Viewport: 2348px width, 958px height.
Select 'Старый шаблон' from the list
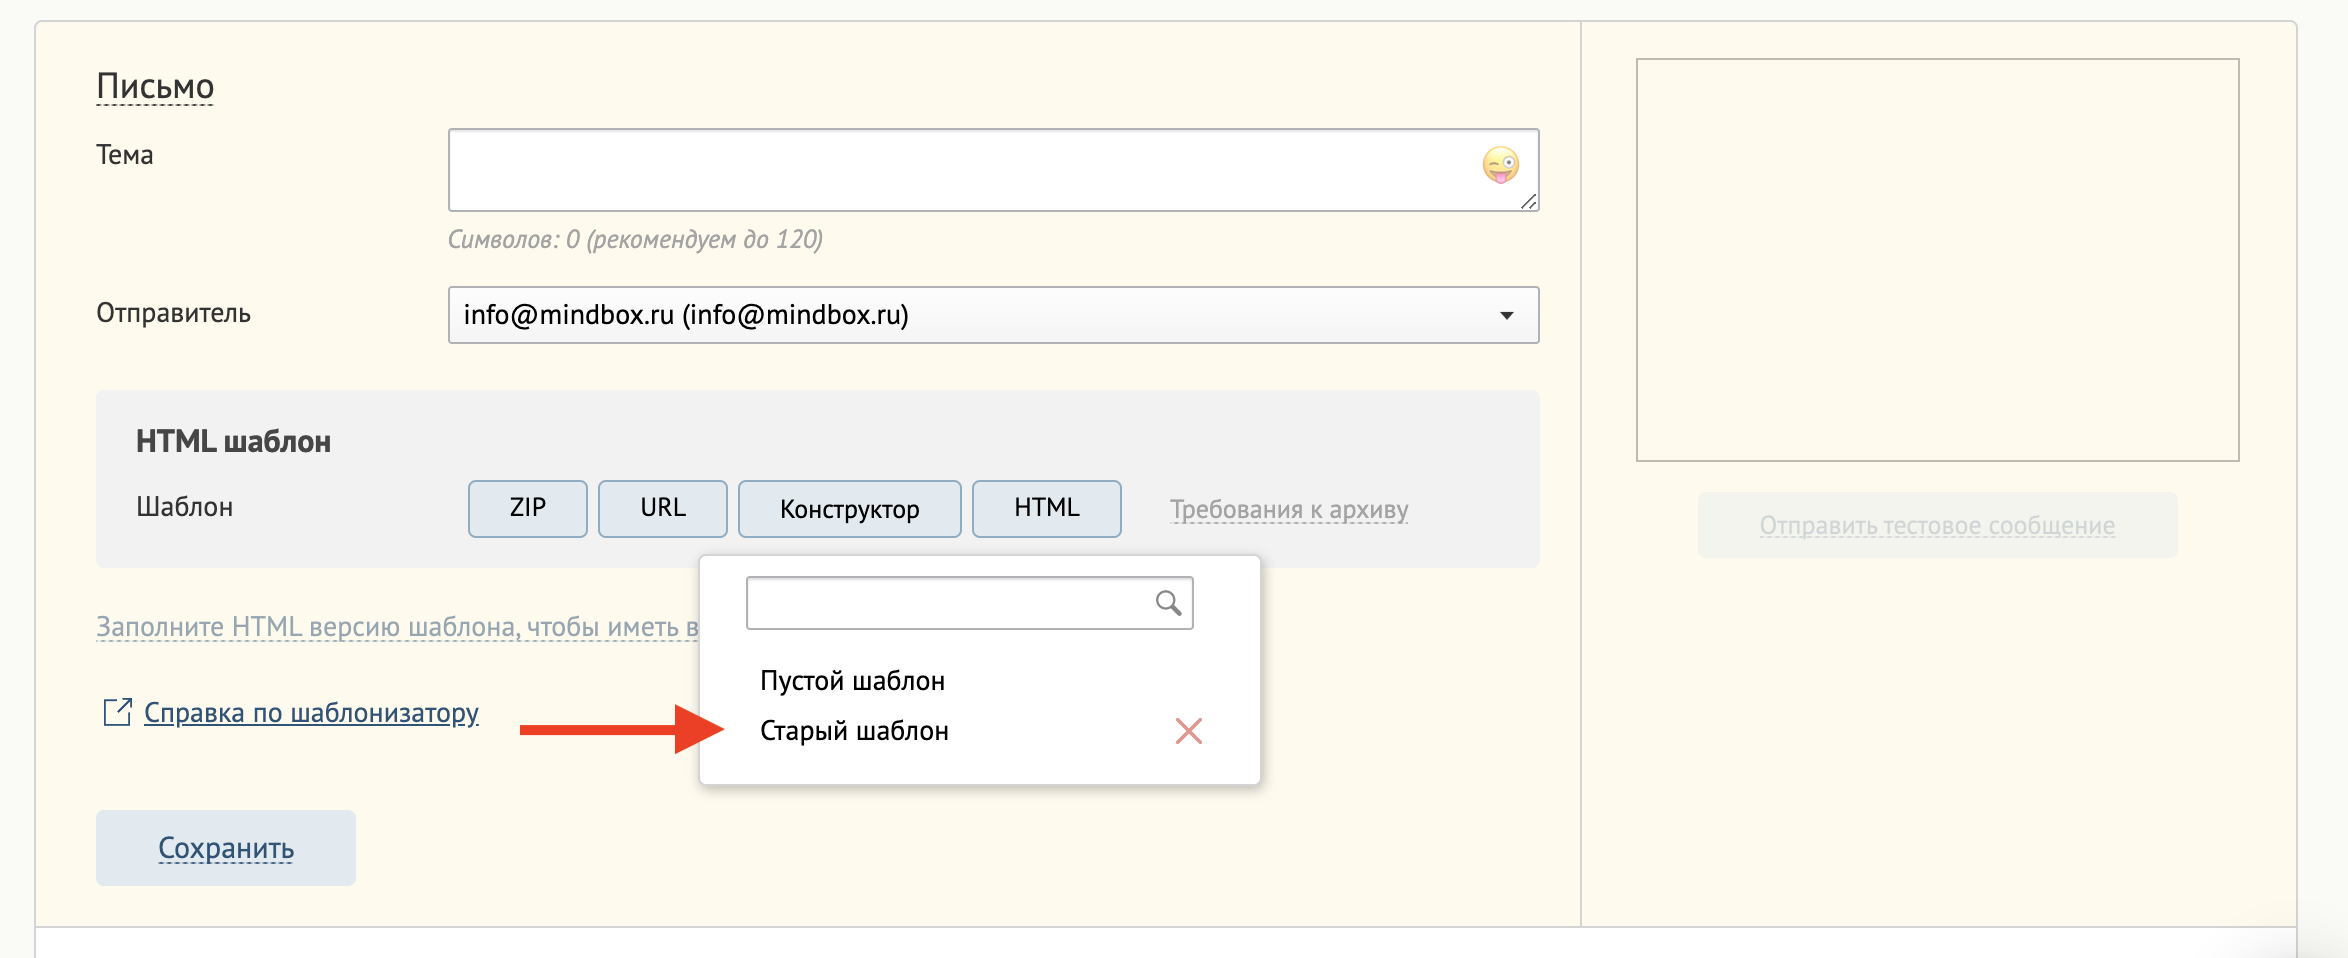[x=854, y=731]
